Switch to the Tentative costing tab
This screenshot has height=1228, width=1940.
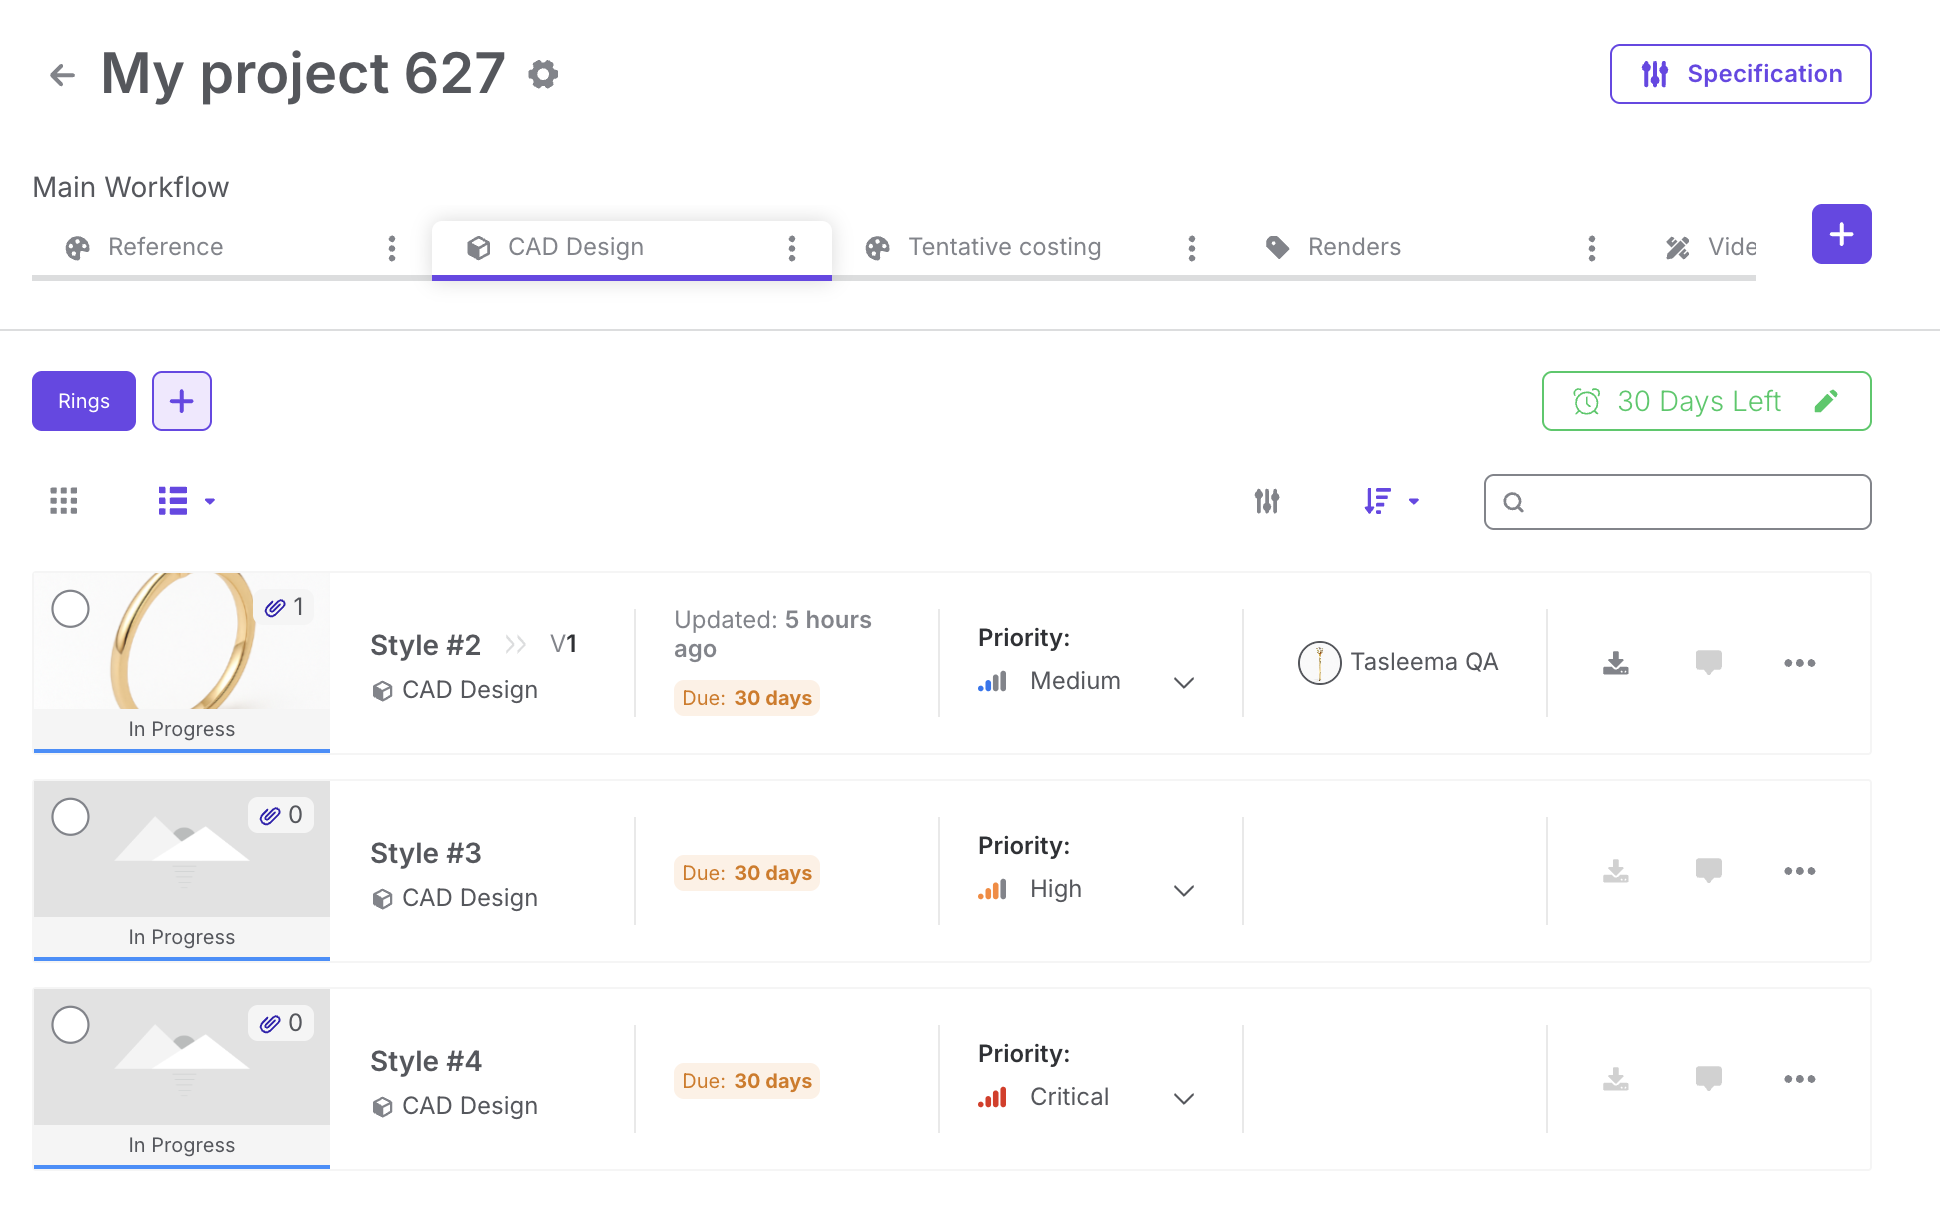point(1004,247)
